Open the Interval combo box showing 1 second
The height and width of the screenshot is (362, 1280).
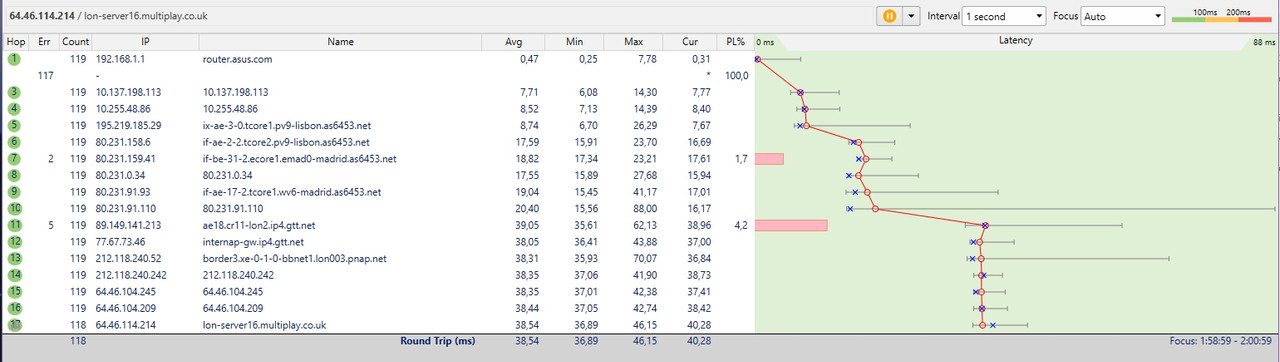click(x=1003, y=16)
